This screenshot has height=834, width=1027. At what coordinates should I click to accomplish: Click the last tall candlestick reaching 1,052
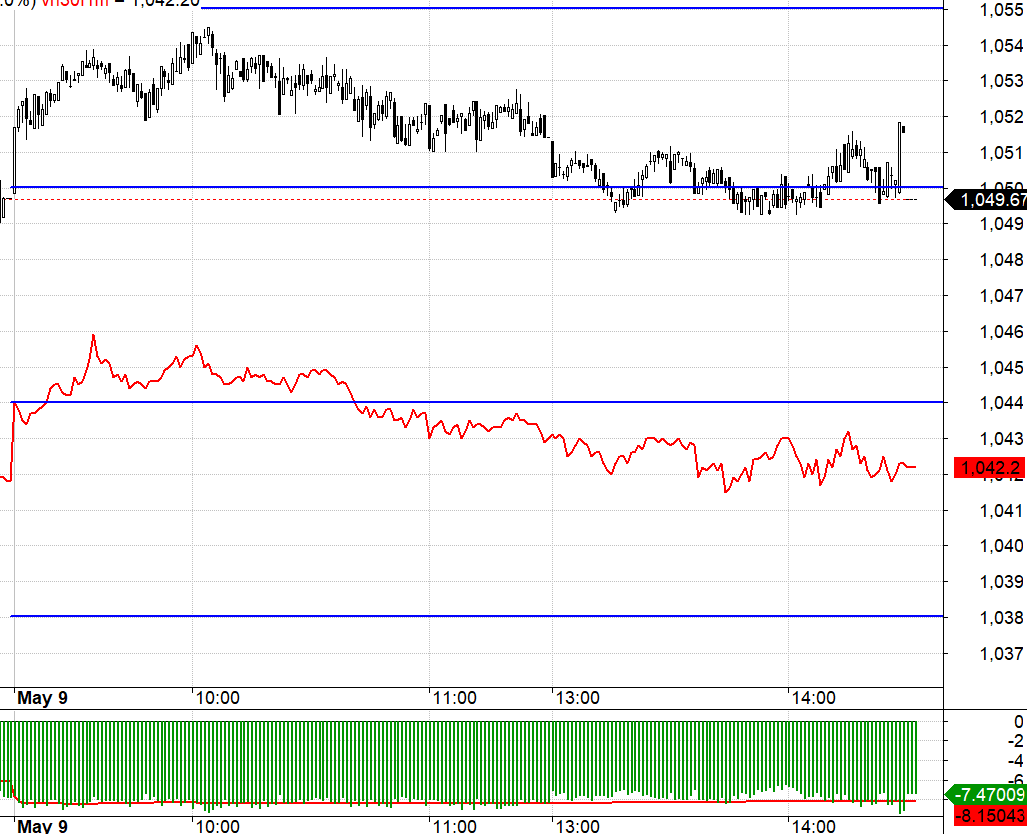pyautogui.click(x=901, y=155)
